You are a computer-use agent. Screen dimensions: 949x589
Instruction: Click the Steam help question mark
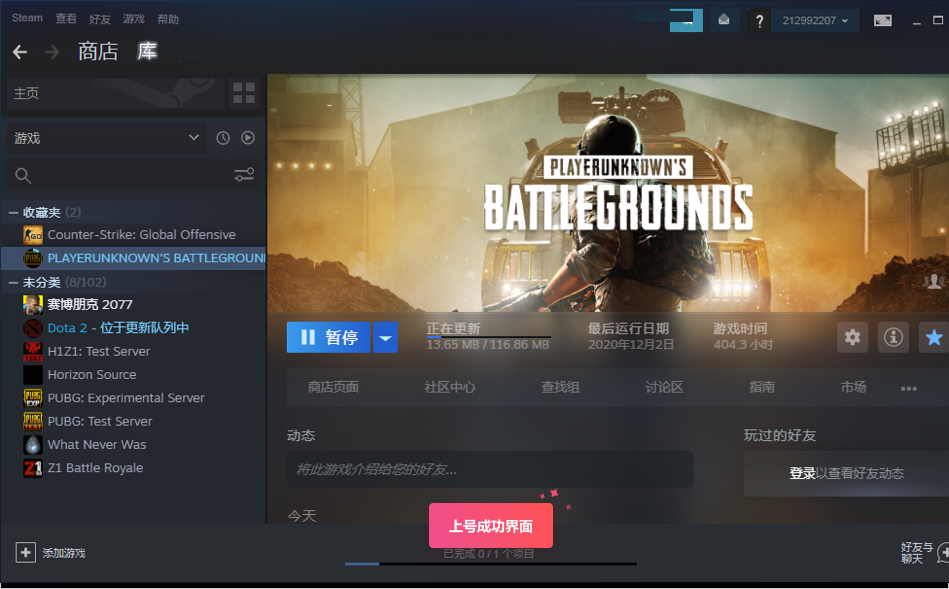point(759,21)
